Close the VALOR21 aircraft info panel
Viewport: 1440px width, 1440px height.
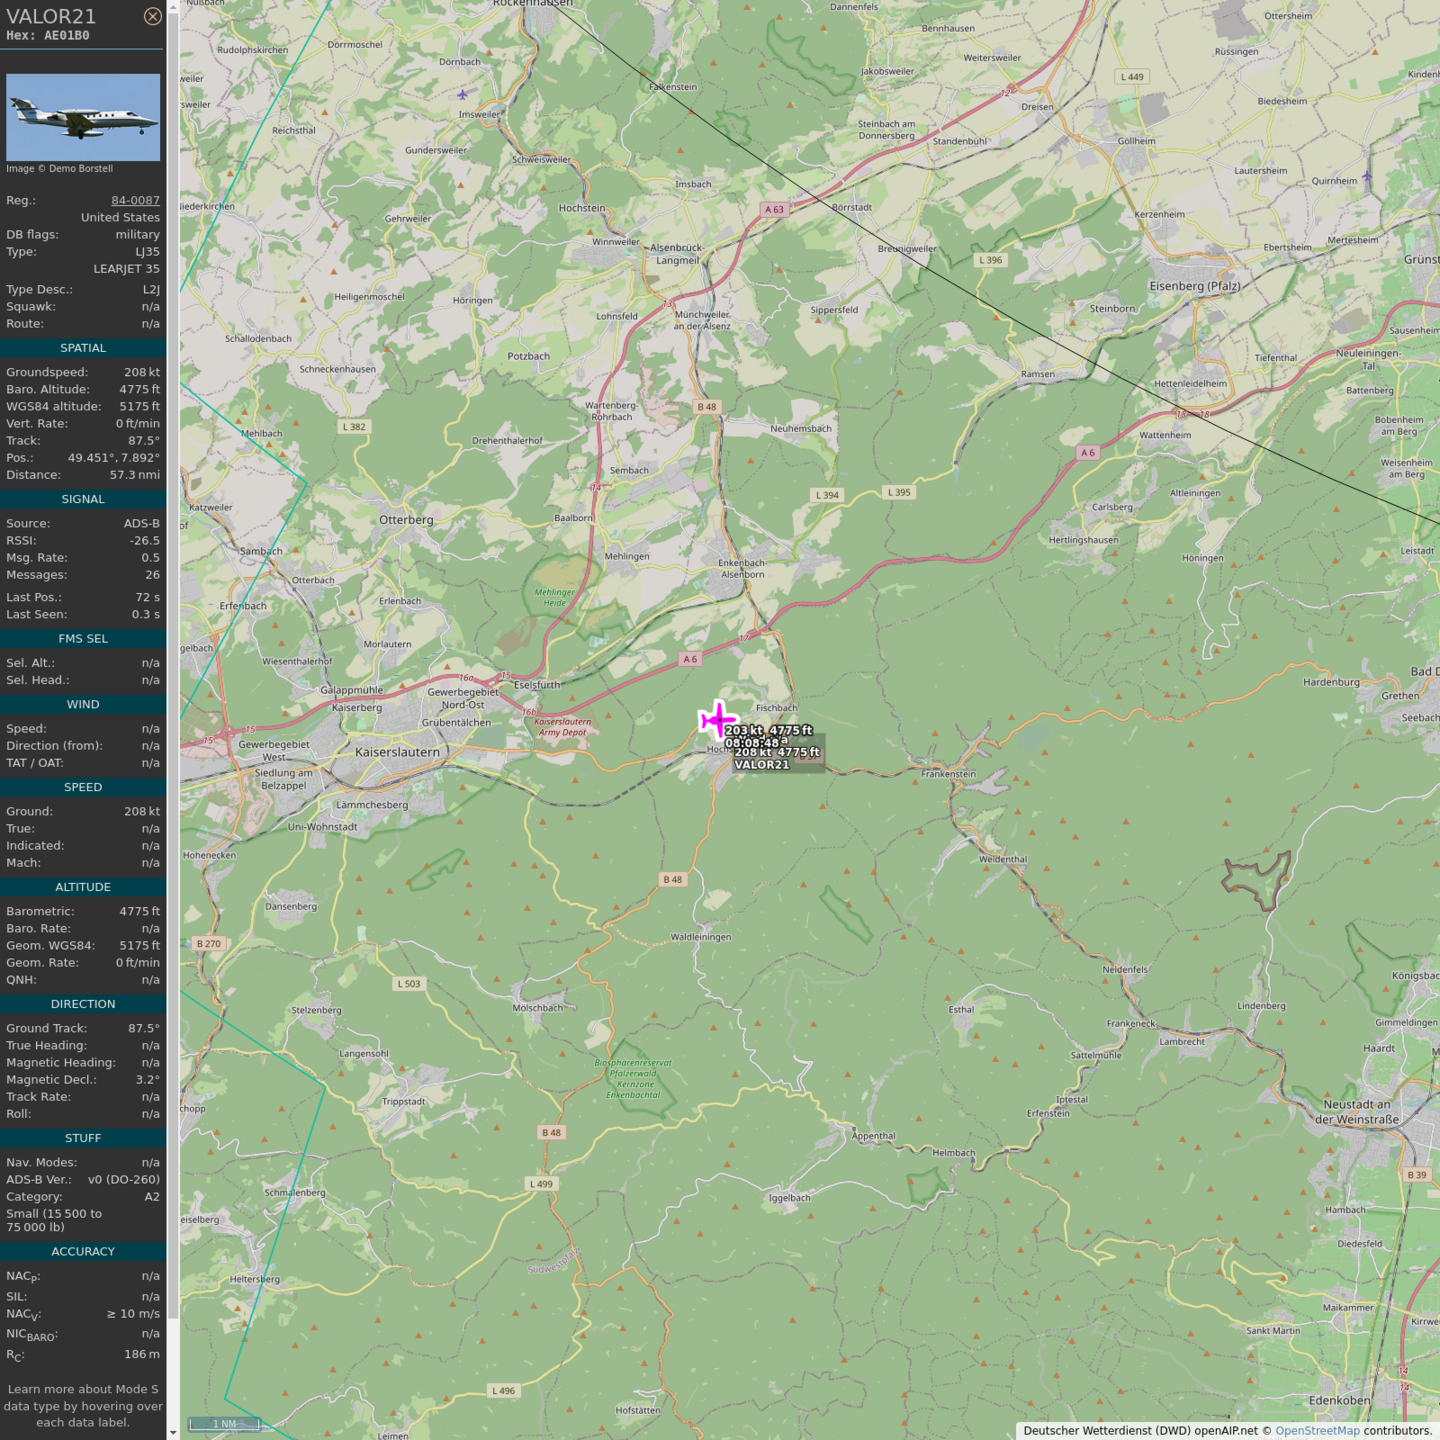click(152, 16)
